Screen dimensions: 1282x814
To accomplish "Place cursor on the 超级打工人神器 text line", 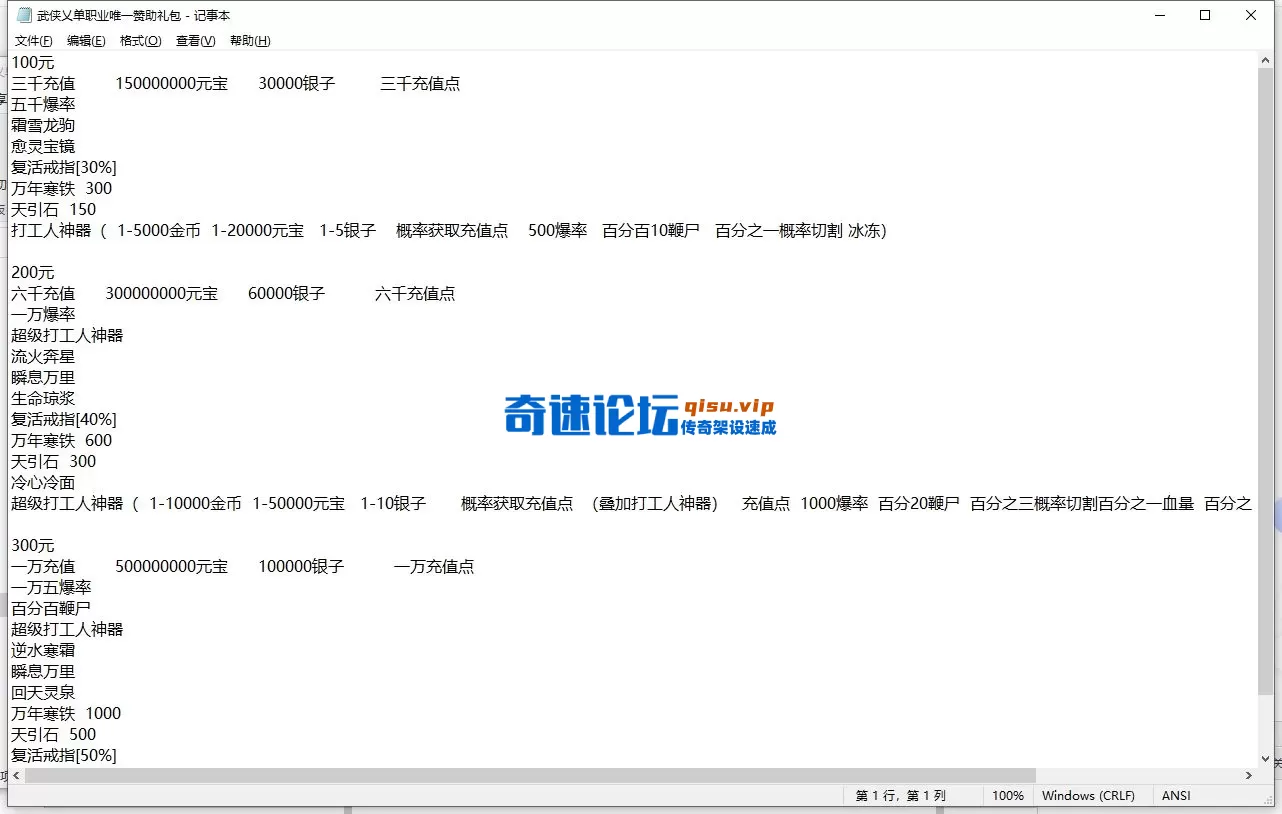I will pyautogui.click(x=66, y=335).
